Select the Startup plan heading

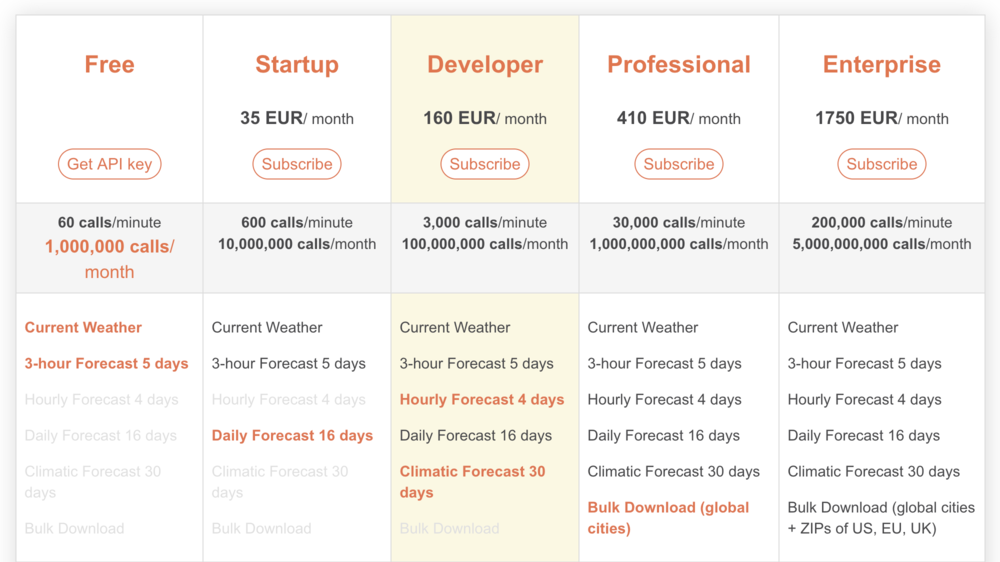point(297,64)
